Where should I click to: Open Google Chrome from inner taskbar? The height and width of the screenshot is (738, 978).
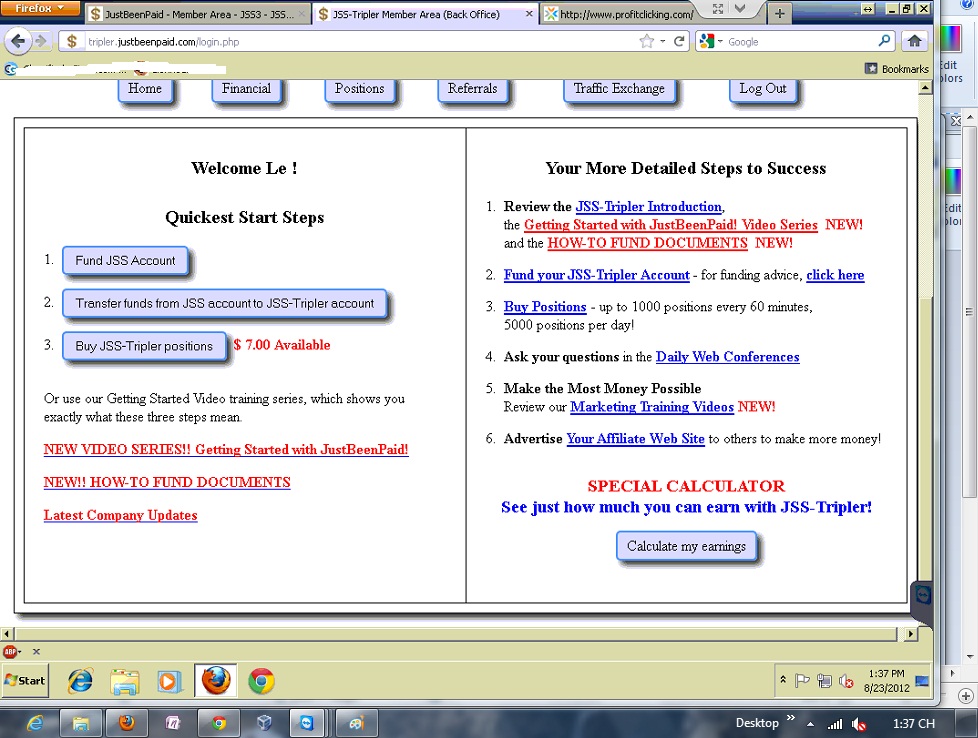[x=261, y=681]
